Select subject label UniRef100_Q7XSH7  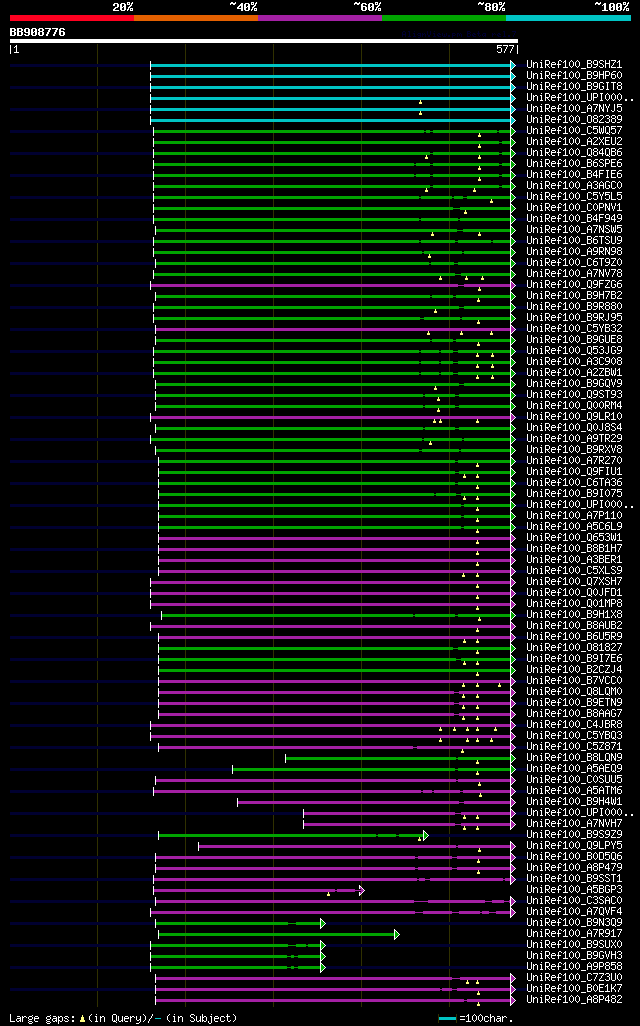(x=574, y=582)
